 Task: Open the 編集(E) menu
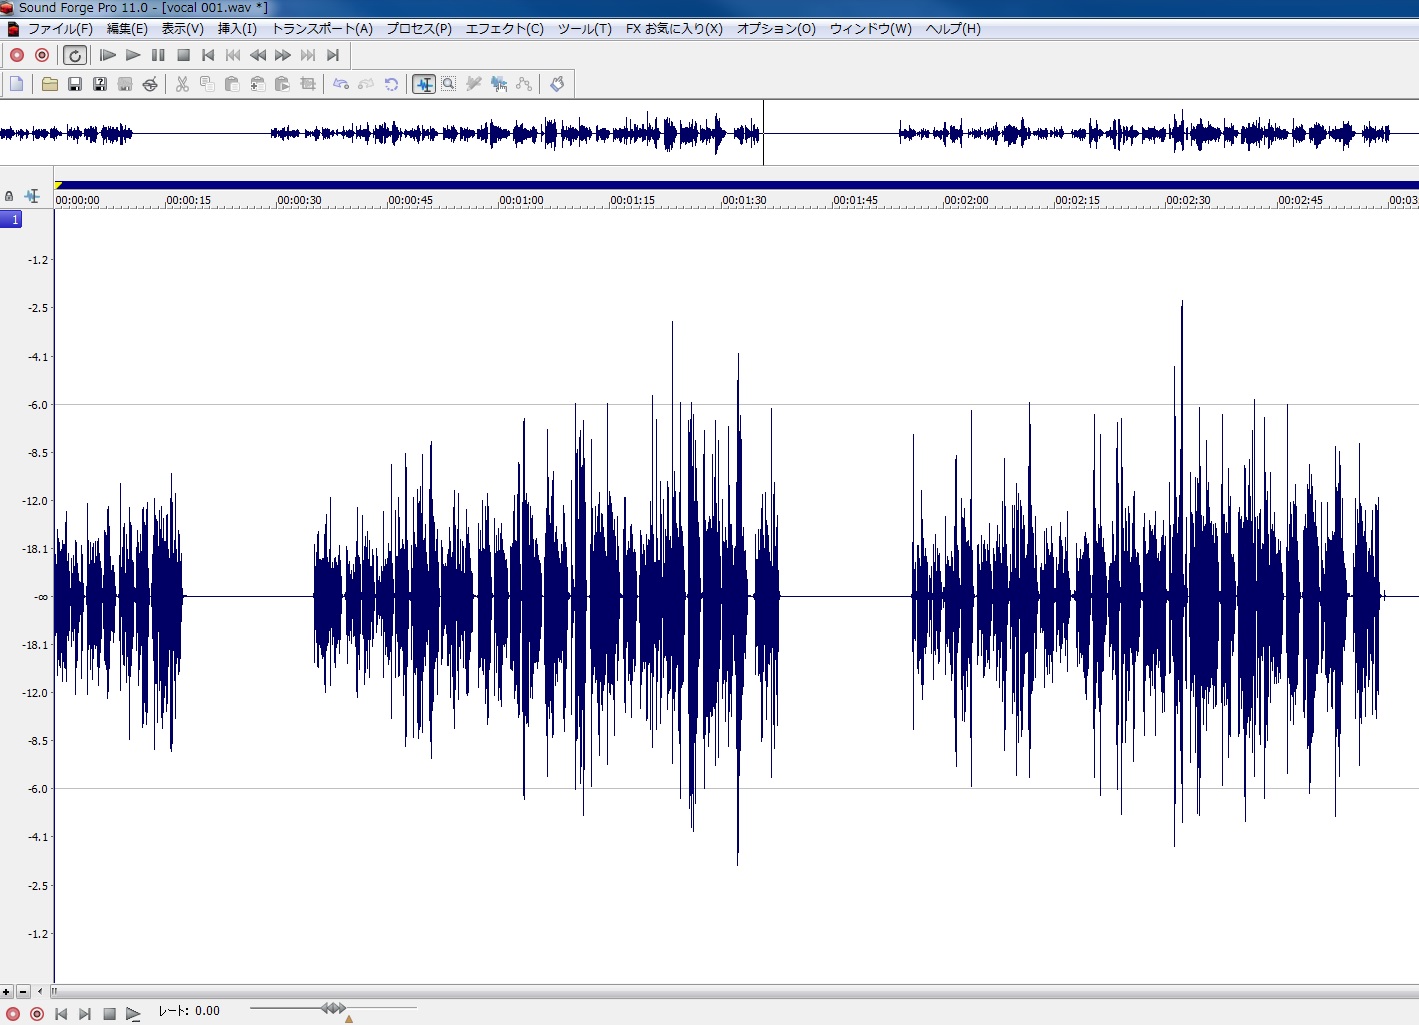point(127,29)
